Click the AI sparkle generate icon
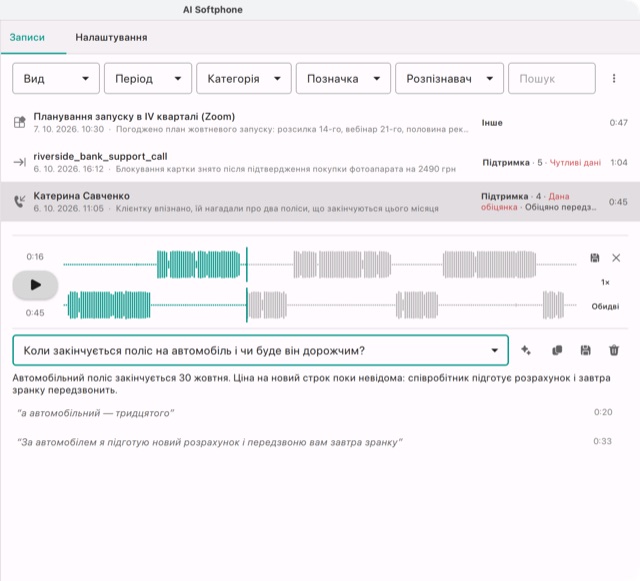 [x=526, y=350]
